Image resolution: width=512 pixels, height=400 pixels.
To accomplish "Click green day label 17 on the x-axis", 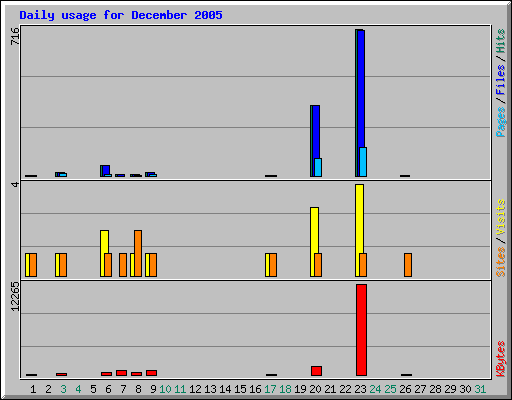I will [x=270, y=389].
